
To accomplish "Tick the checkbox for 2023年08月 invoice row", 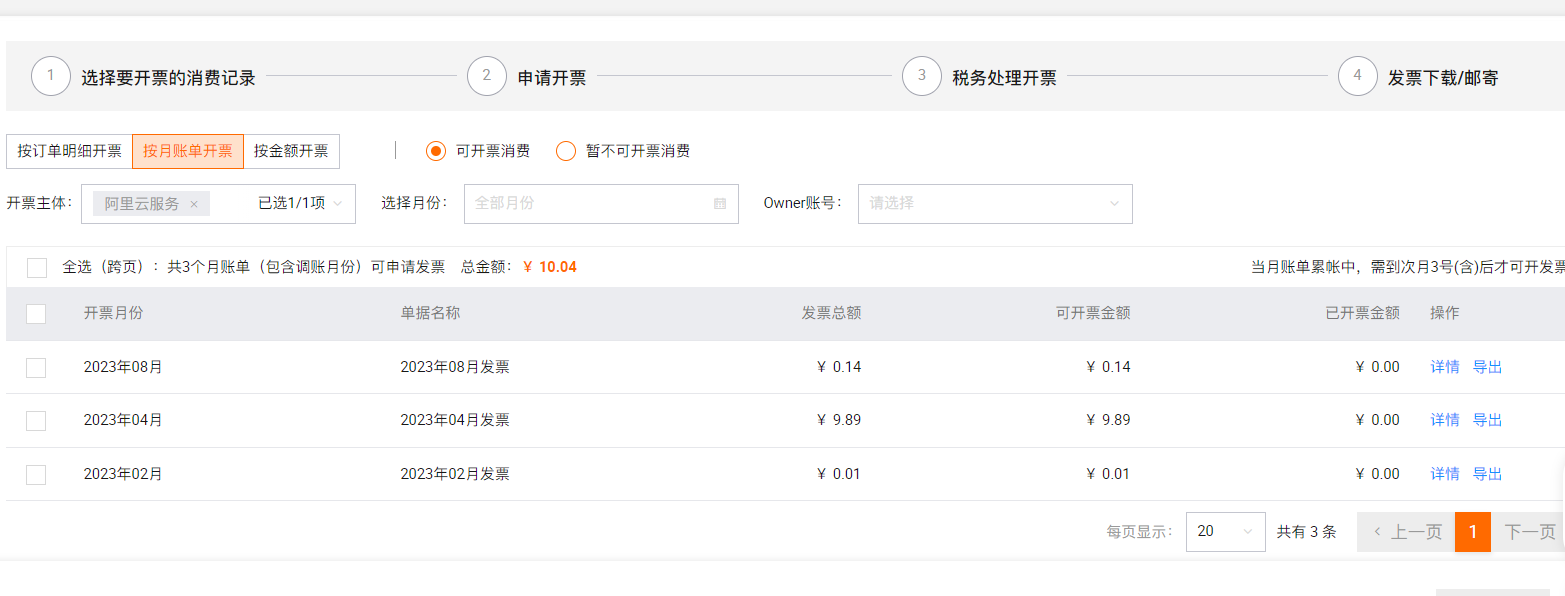I will coord(36,367).
